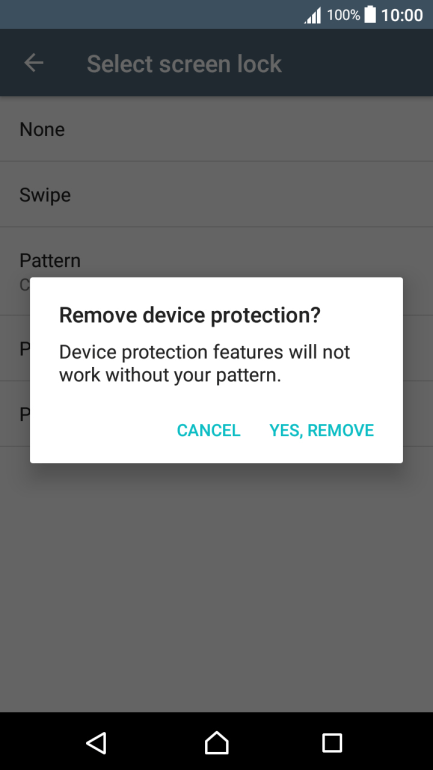Tap the battery icon in the status bar
This screenshot has height=770, width=433.
coord(370,15)
